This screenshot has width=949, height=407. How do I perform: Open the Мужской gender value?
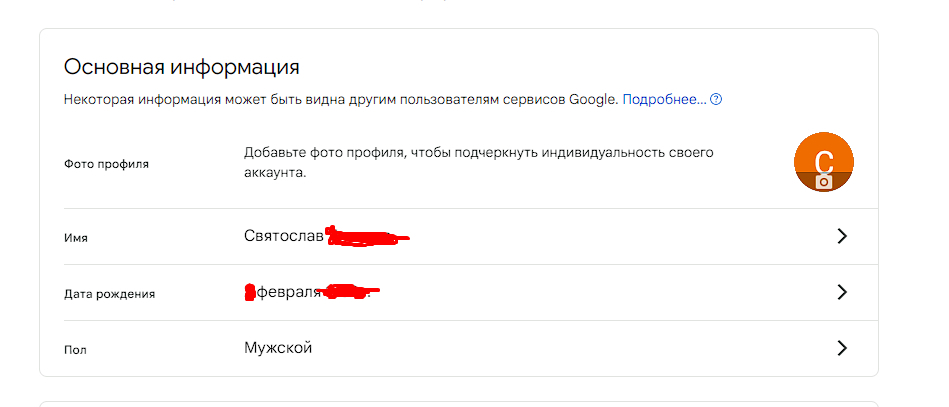pyautogui.click(x=278, y=348)
